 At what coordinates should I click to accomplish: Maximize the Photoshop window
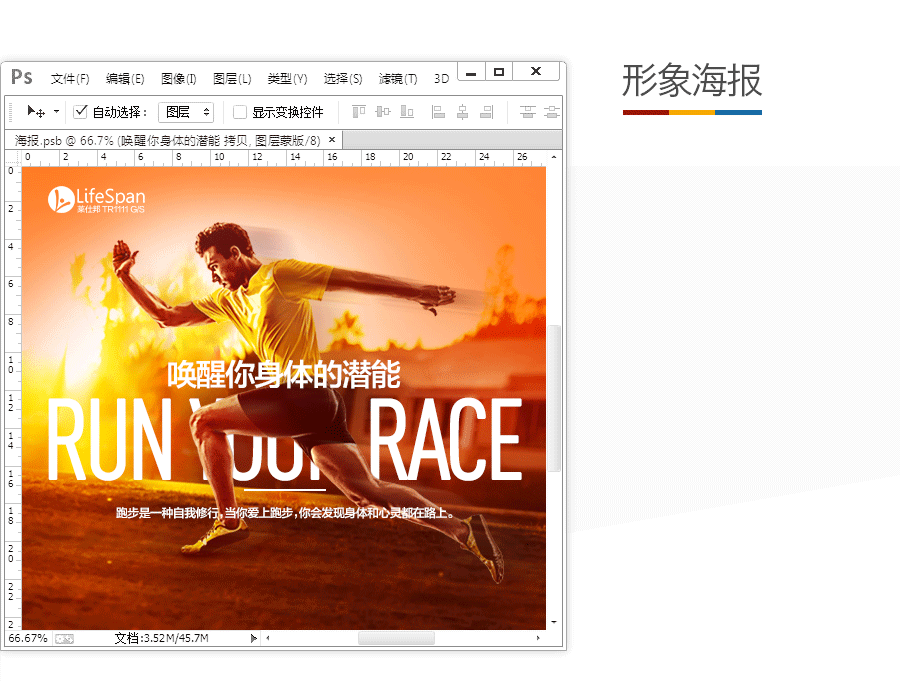pos(499,72)
